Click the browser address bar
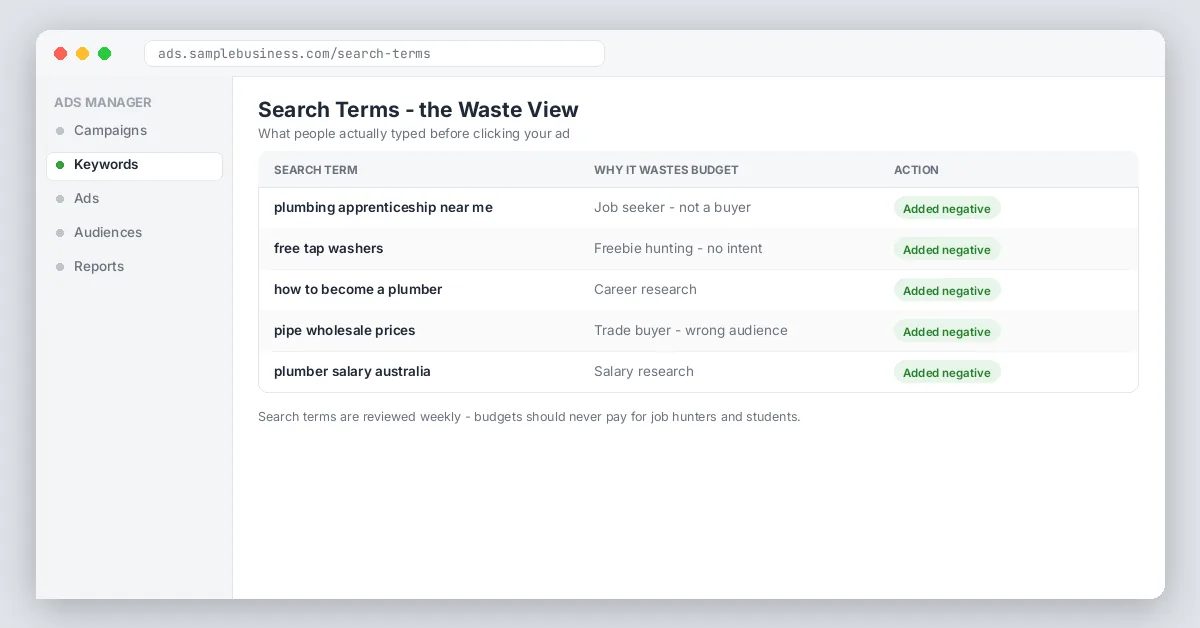 (374, 53)
